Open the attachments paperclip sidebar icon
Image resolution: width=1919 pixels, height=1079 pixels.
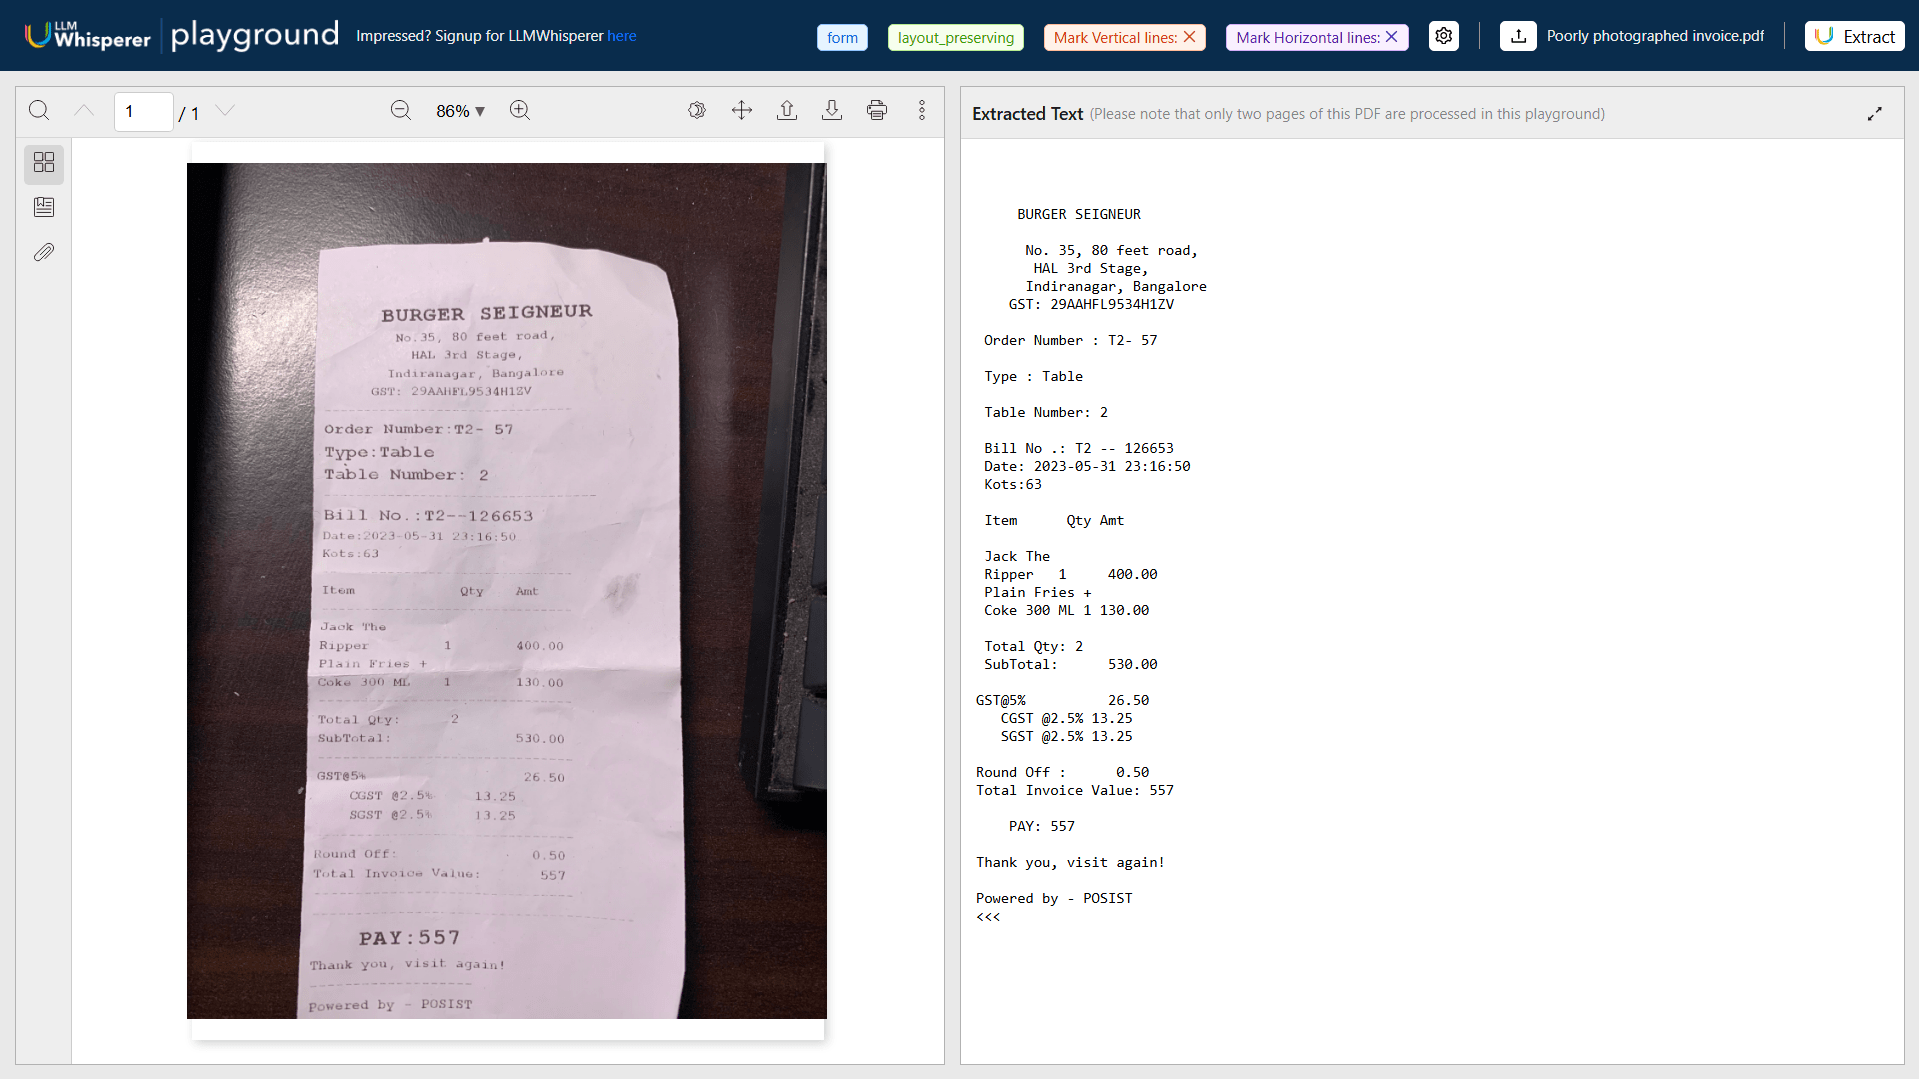[43, 252]
